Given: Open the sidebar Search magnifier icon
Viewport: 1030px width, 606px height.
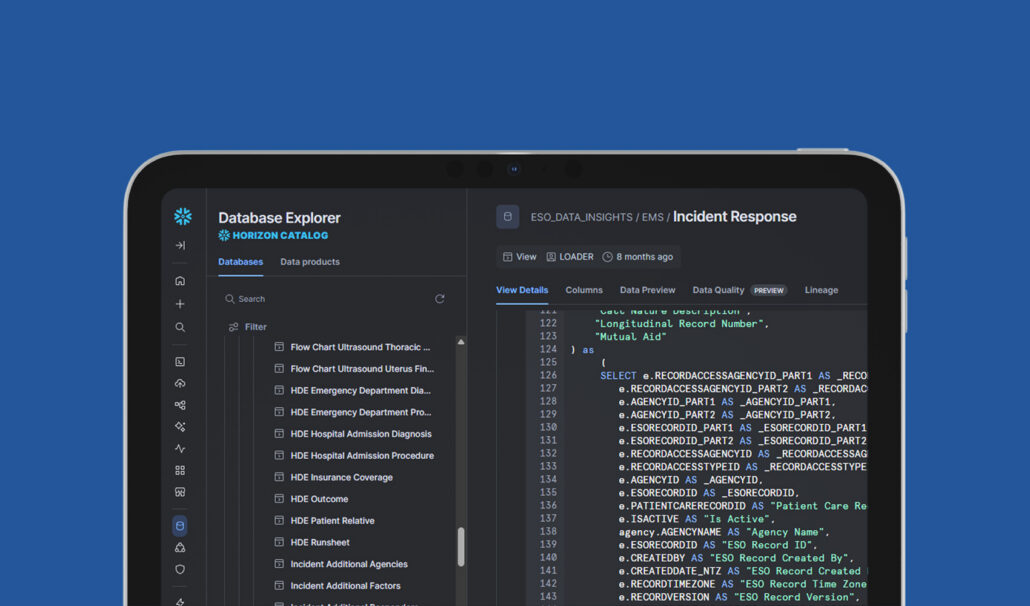Looking at the screenshot, I should click(180, 327).
